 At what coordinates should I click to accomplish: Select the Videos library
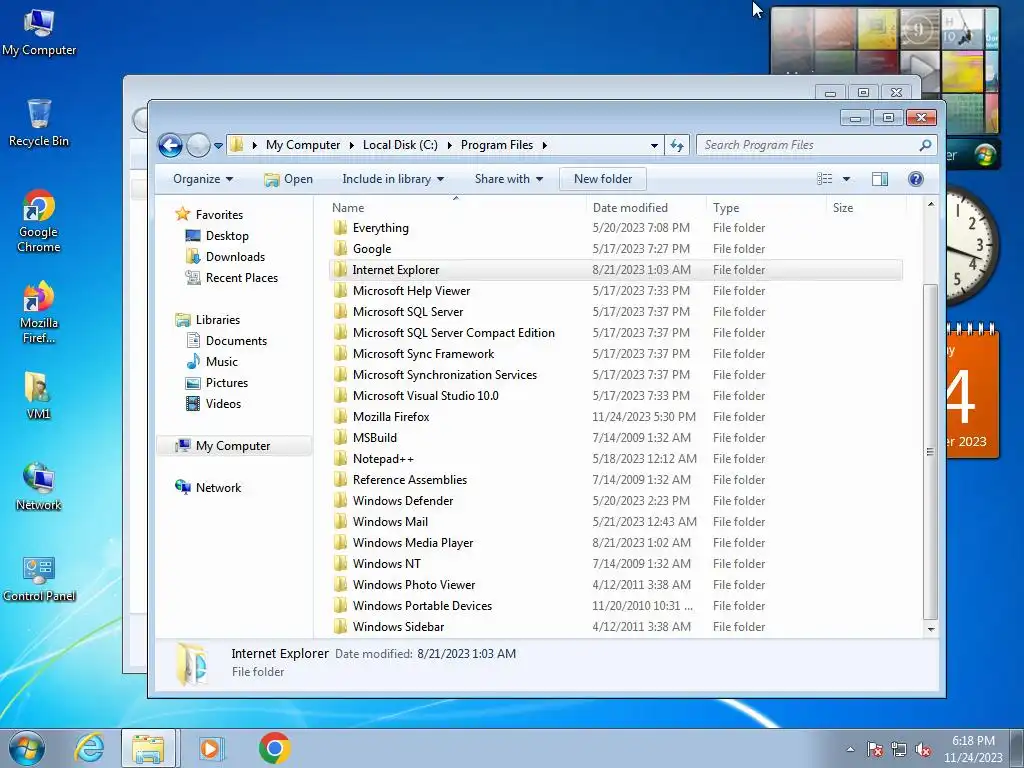coord(214,404)
